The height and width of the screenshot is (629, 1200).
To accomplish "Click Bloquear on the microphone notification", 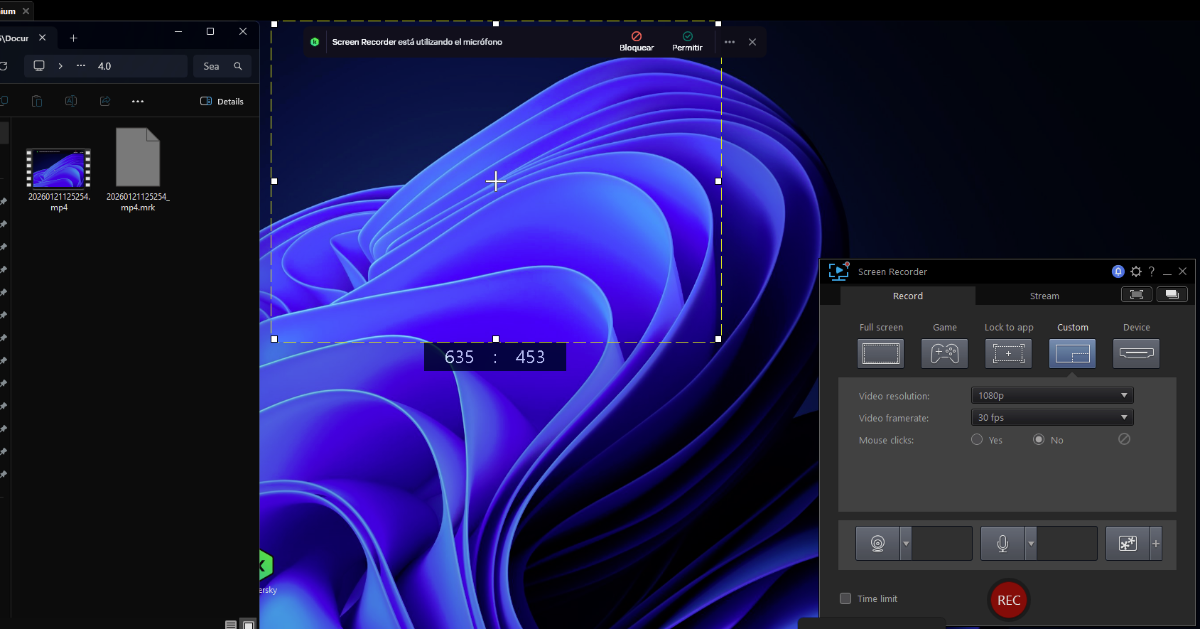I will pos(636,41).
